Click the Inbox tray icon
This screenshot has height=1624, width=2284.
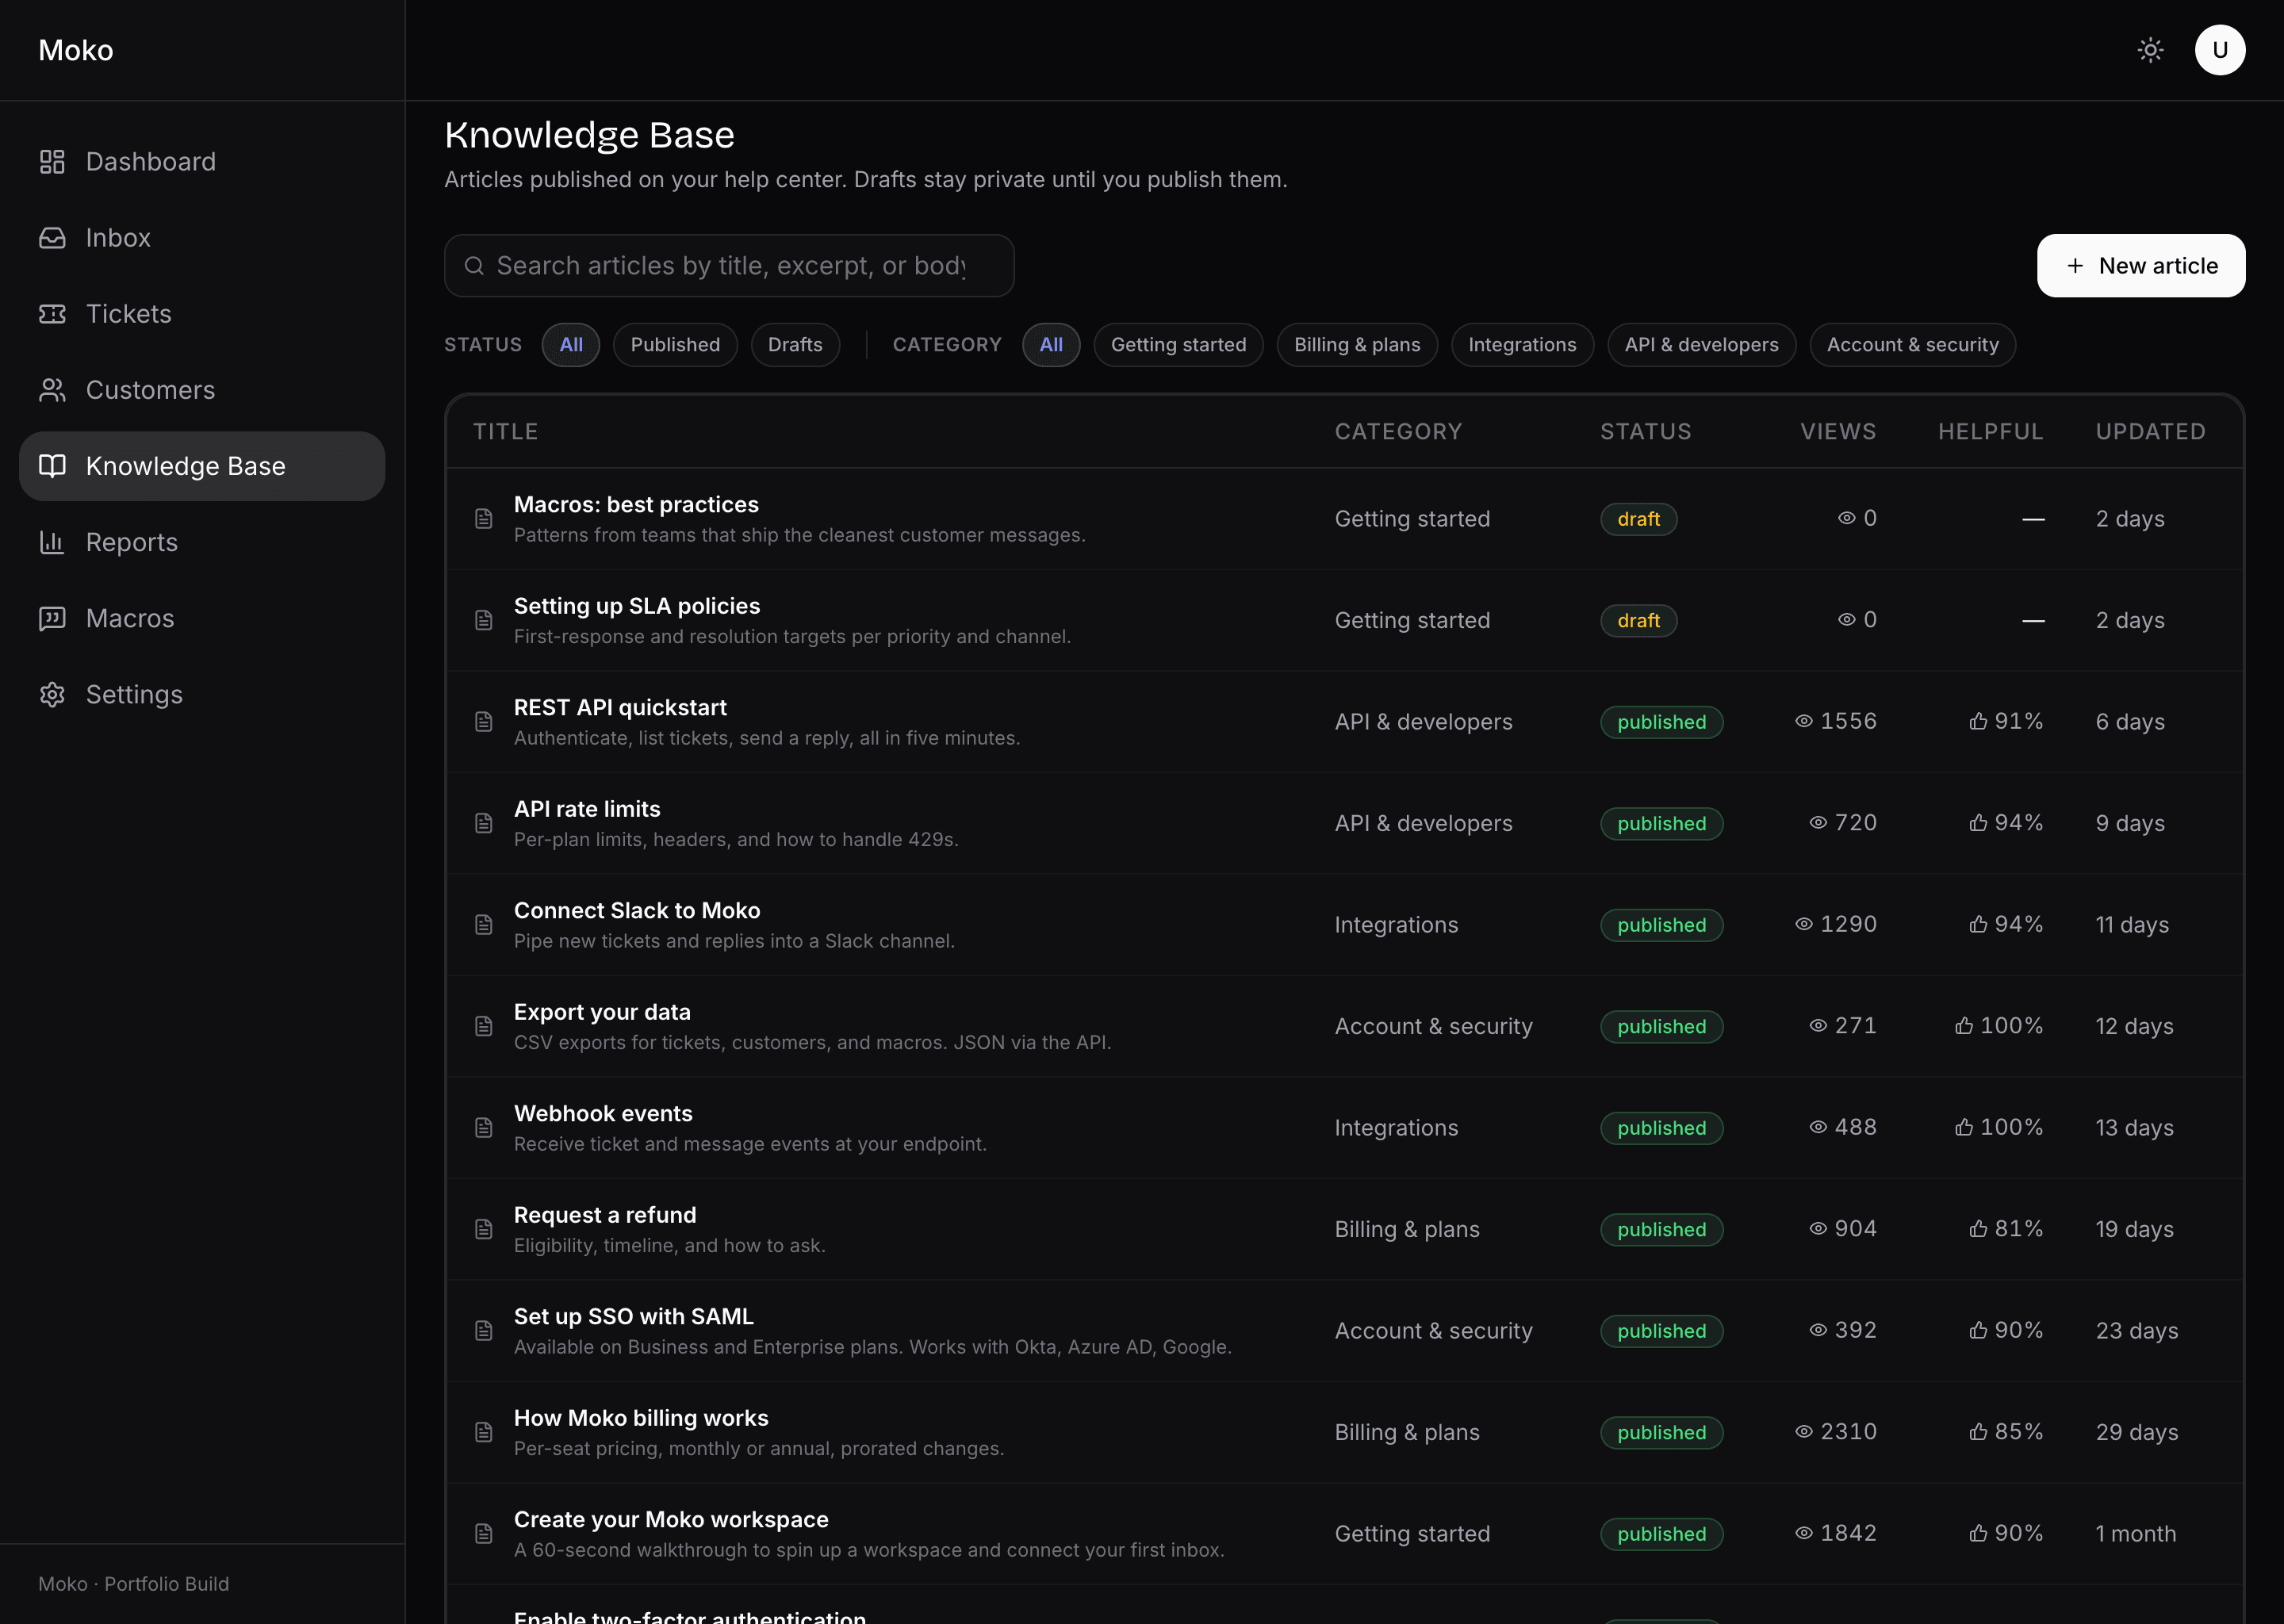point(52,238)
